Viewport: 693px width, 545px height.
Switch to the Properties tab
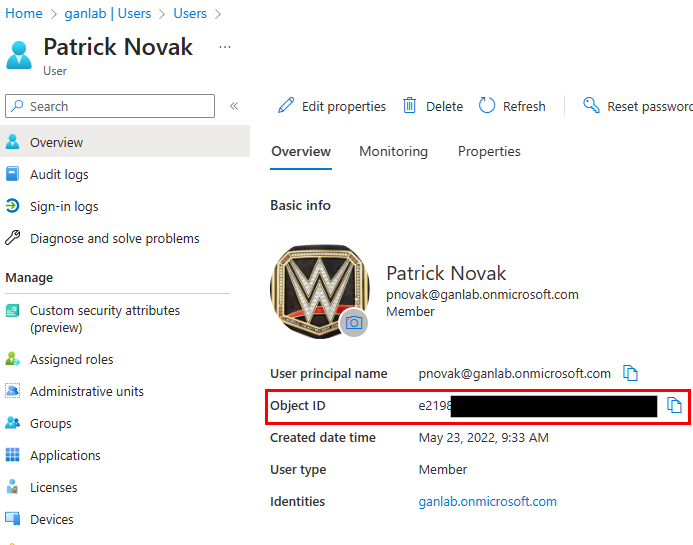(489, 151)
